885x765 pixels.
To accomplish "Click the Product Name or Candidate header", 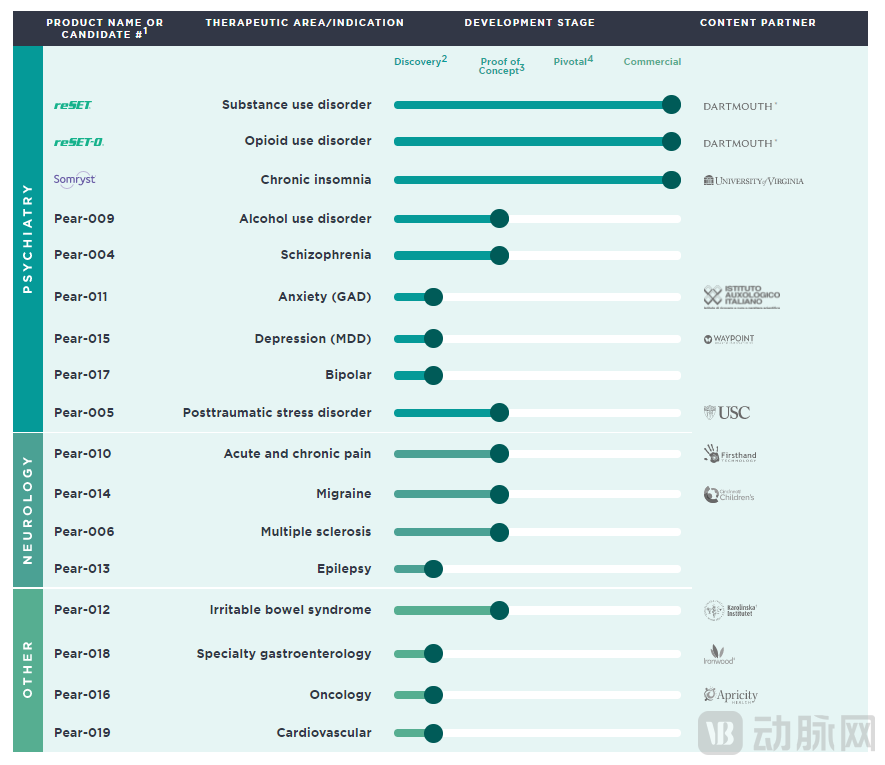I will point(104,28).
